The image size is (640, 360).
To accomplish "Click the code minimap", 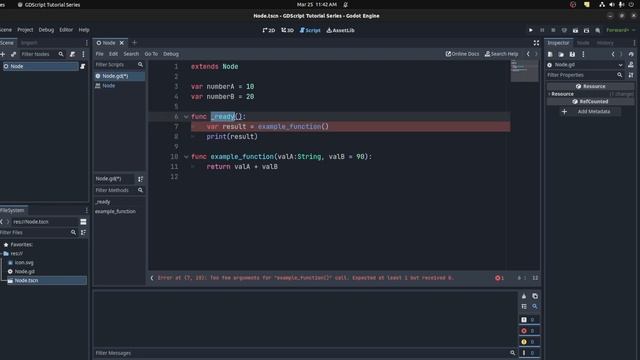I will pyautogui.click(x=524, y=71).
